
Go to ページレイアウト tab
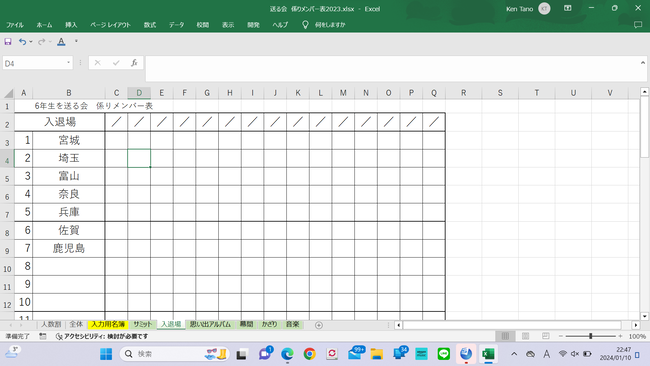pos(110,25)
